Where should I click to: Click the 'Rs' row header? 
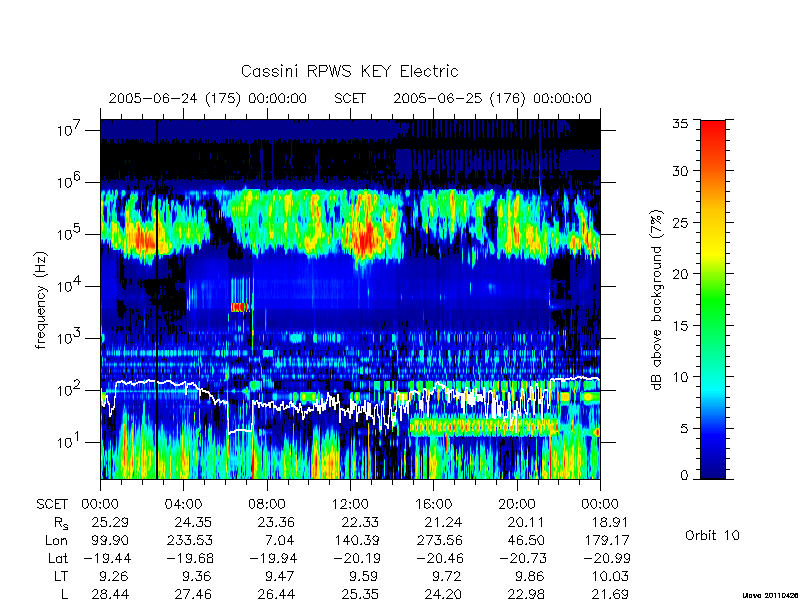tap(60, 523)
